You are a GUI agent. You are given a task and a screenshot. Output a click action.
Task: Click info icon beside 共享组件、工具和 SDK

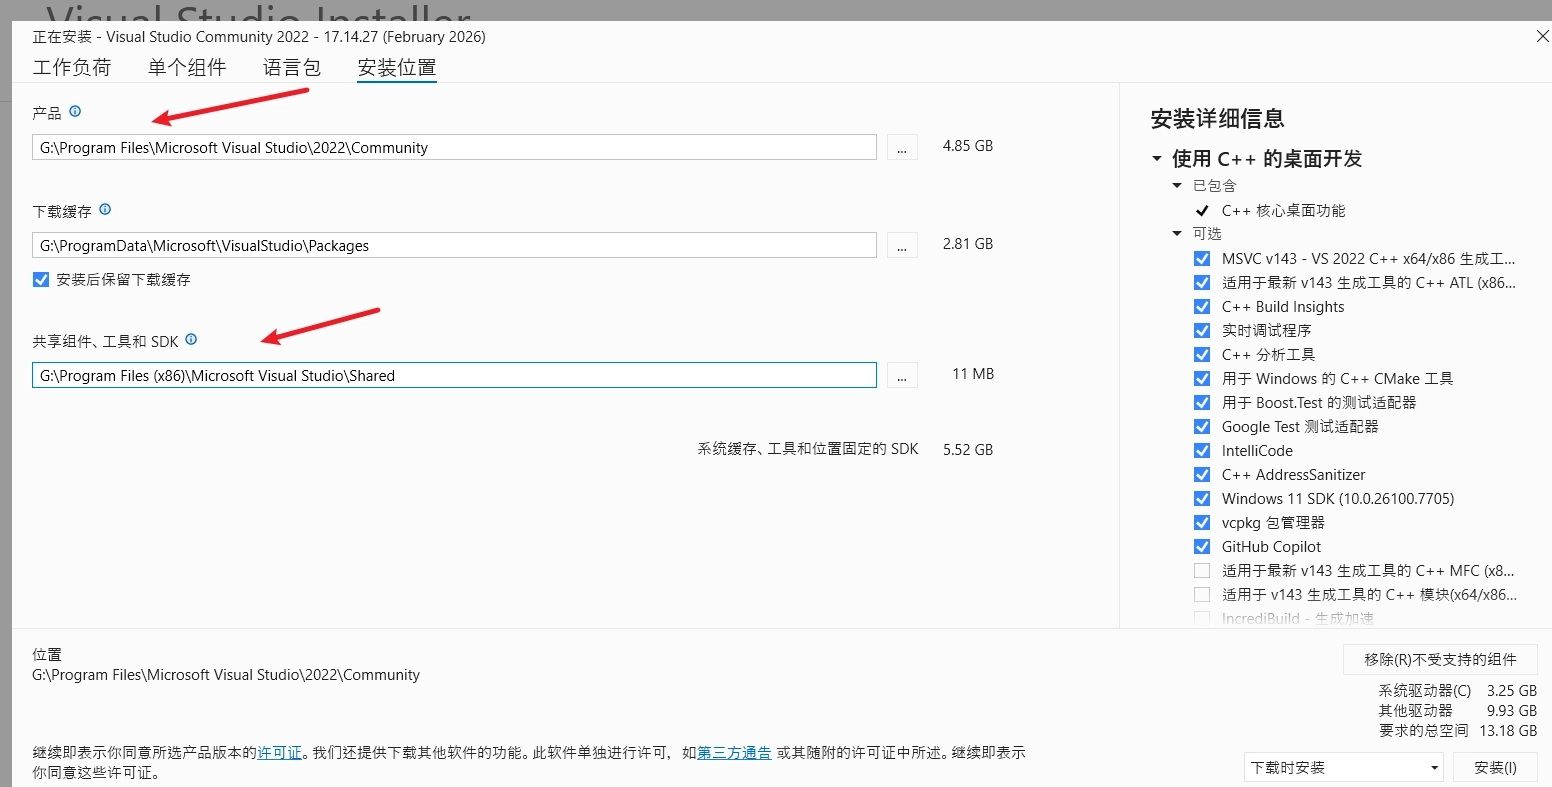point(191,340)
